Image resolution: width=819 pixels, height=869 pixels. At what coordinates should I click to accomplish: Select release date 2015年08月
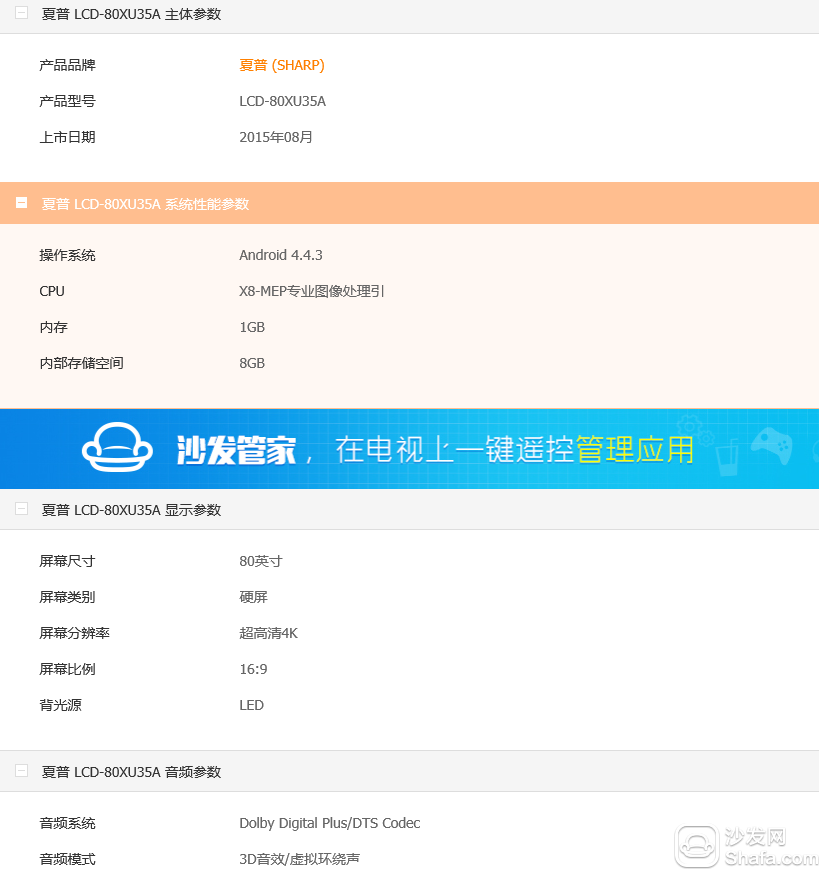276,137
